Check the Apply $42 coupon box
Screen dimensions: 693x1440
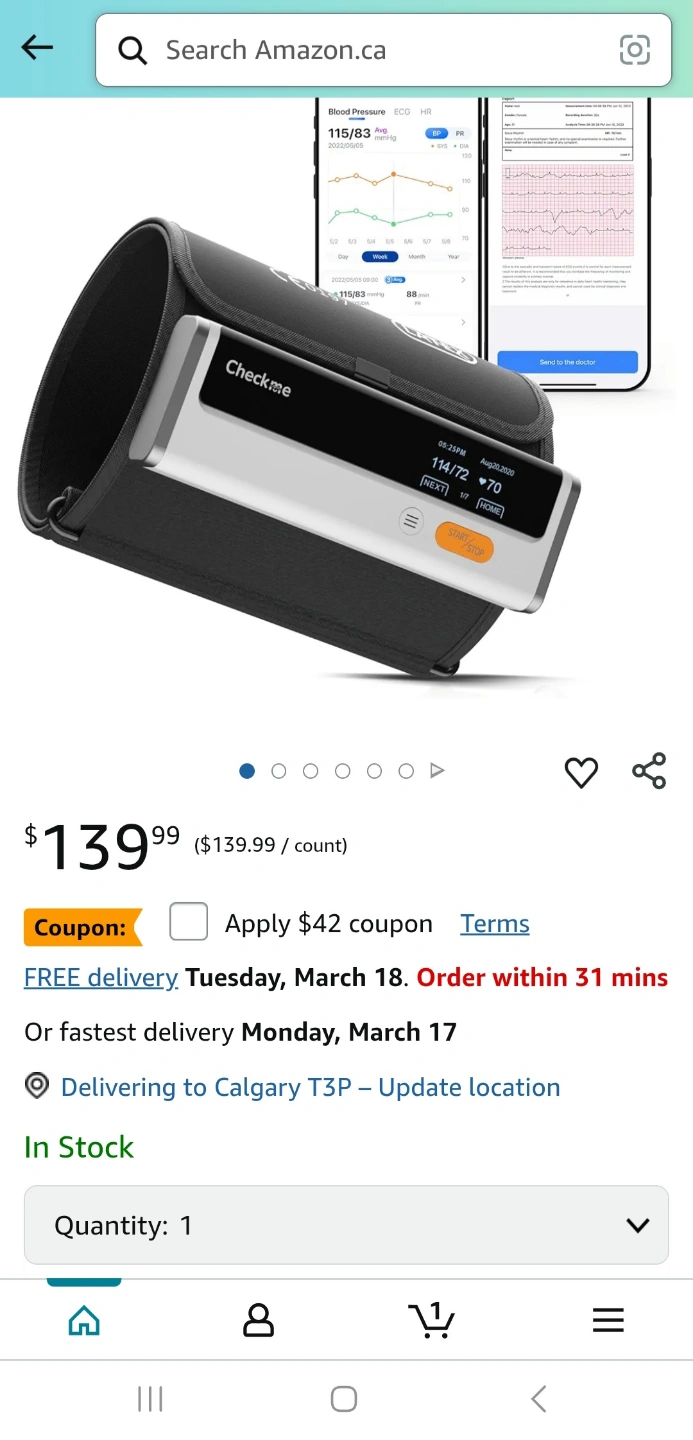pyautogui.click(x=189, y=922)
